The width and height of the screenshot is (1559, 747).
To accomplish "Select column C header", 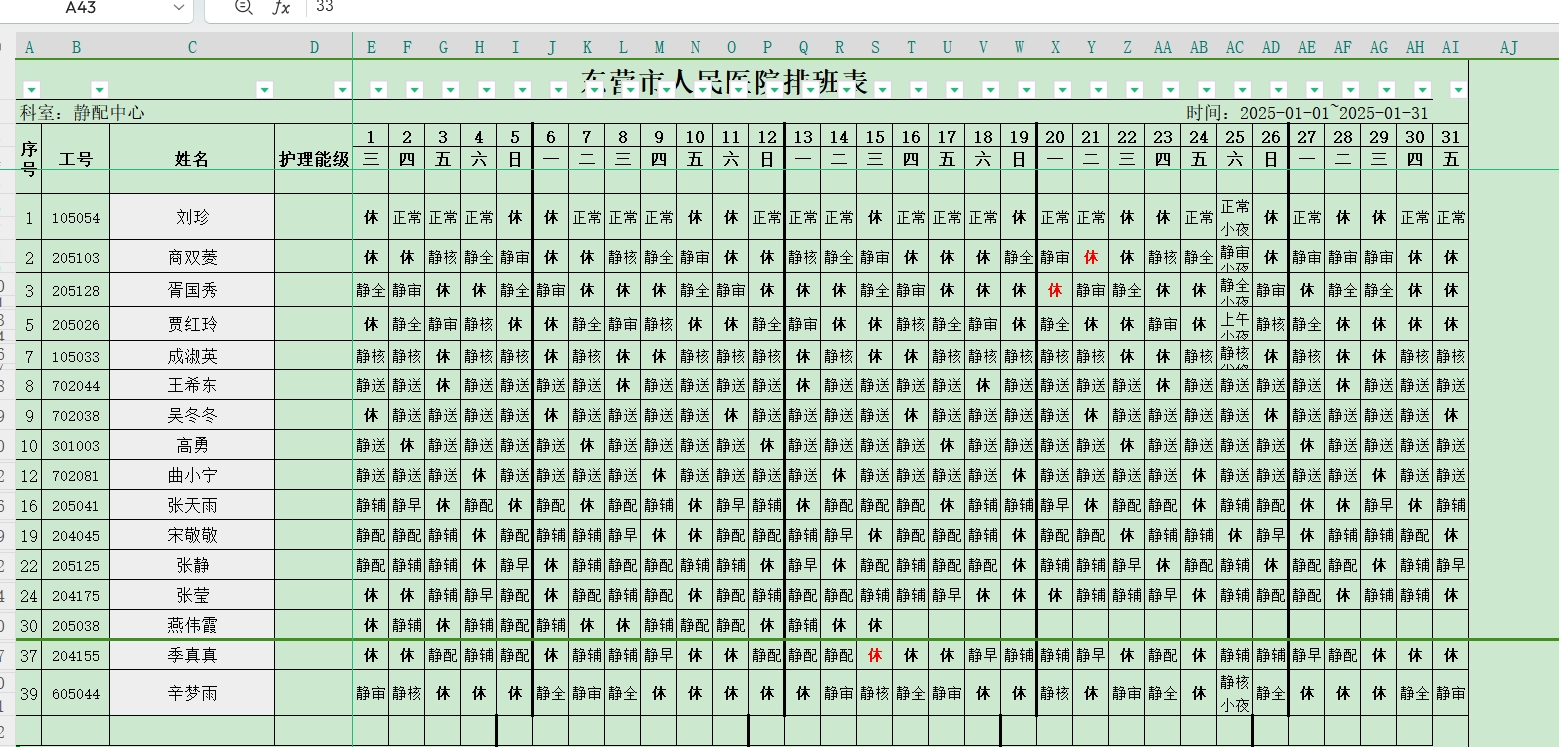I will pyautogui.click(x=192, y=47).
